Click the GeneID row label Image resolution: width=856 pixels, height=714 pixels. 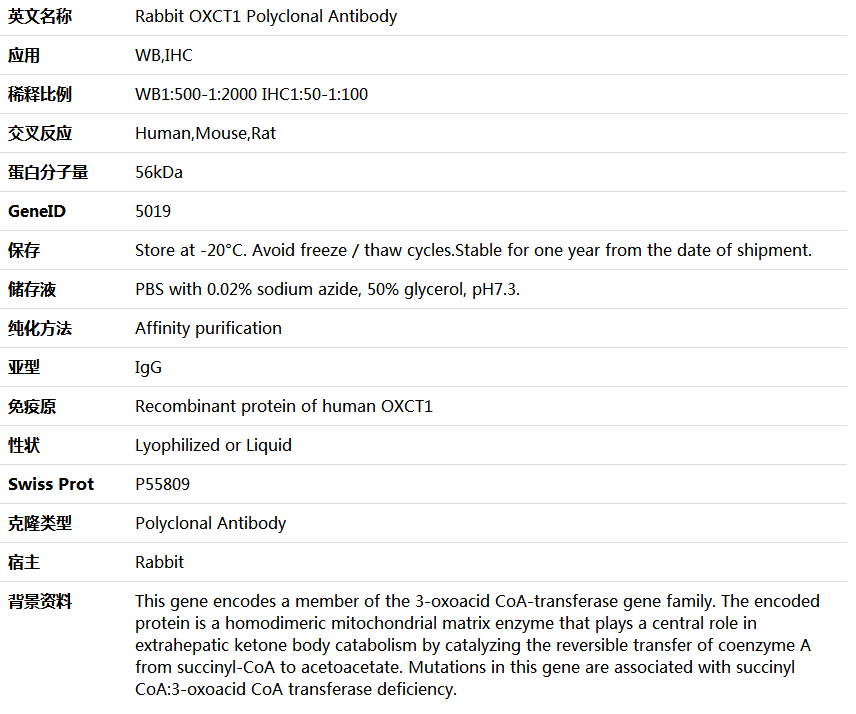click(x=37, y=212)
